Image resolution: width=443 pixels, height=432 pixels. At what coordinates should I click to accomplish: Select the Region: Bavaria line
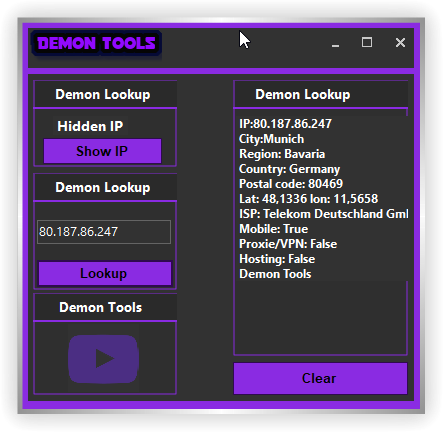(x=282, y=154)
